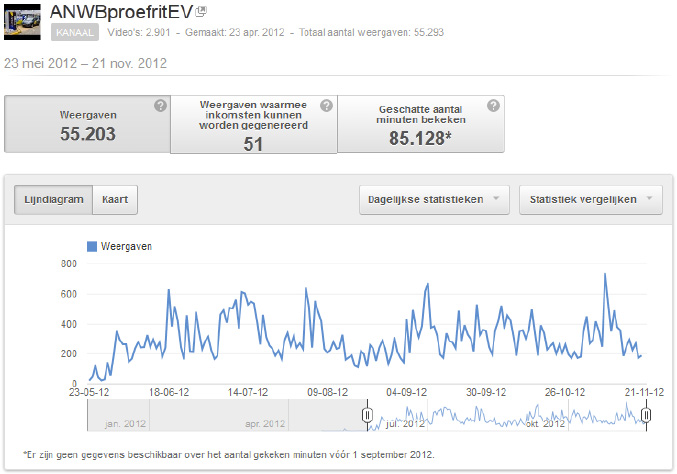Select the Weergaven 55.203 metric card
677x474 pixels.
pyautogui.click(x=87, y=124)
